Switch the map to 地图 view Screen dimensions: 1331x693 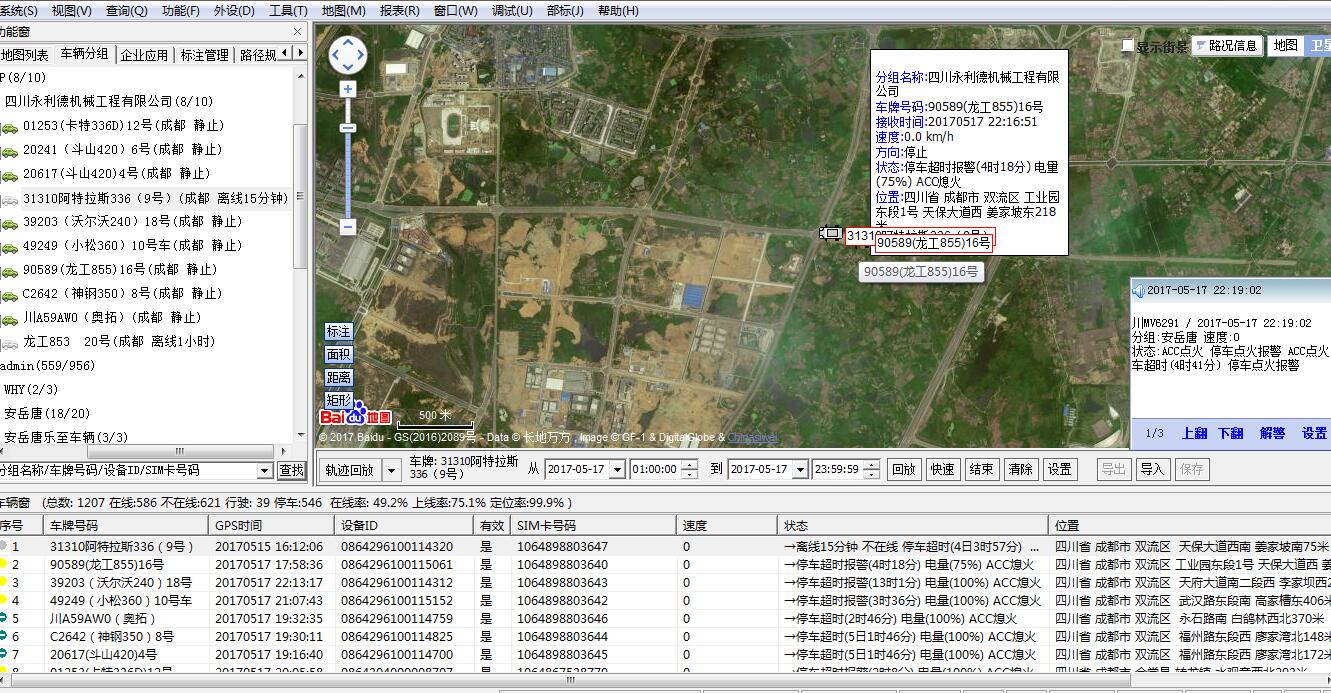tap(1285, 46)
